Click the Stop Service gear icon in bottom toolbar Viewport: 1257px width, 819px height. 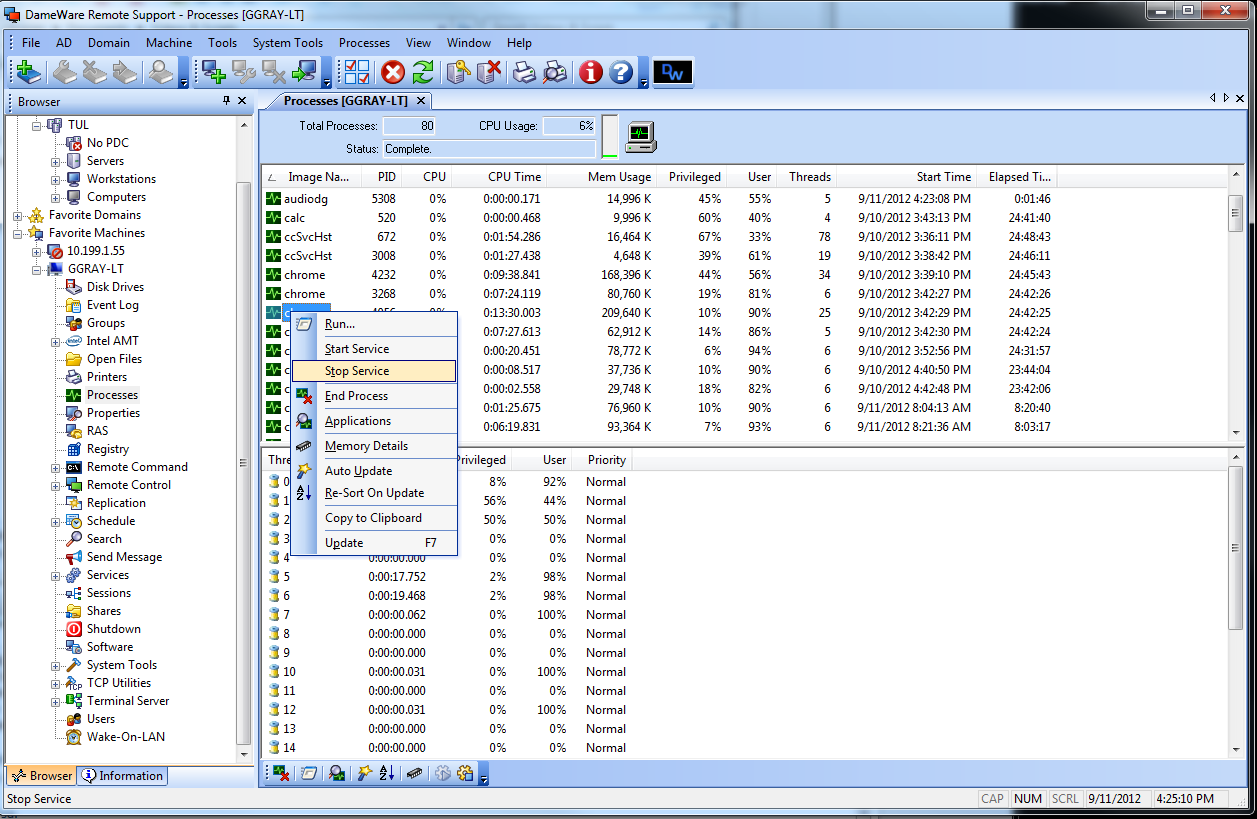[x=465, y=773]
